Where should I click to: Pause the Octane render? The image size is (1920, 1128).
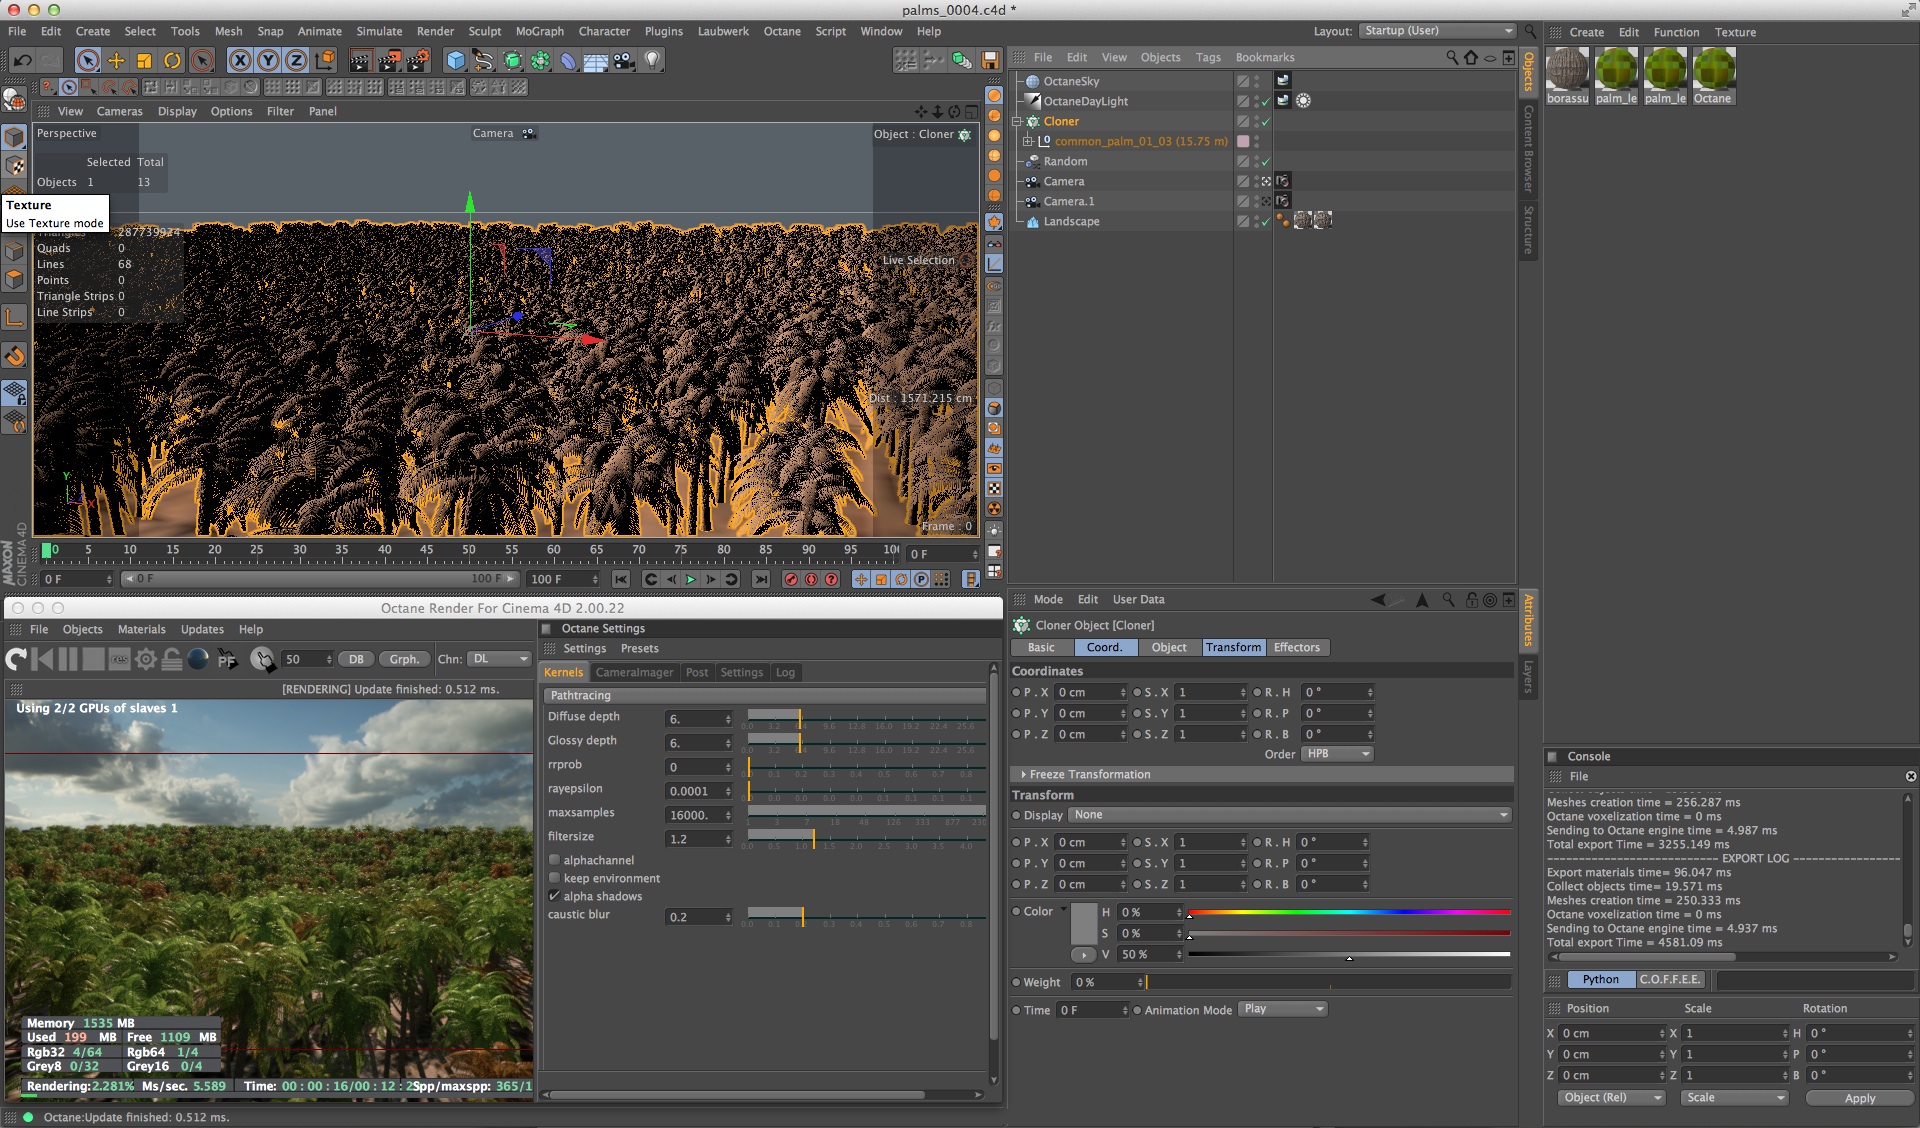[68, 659]
